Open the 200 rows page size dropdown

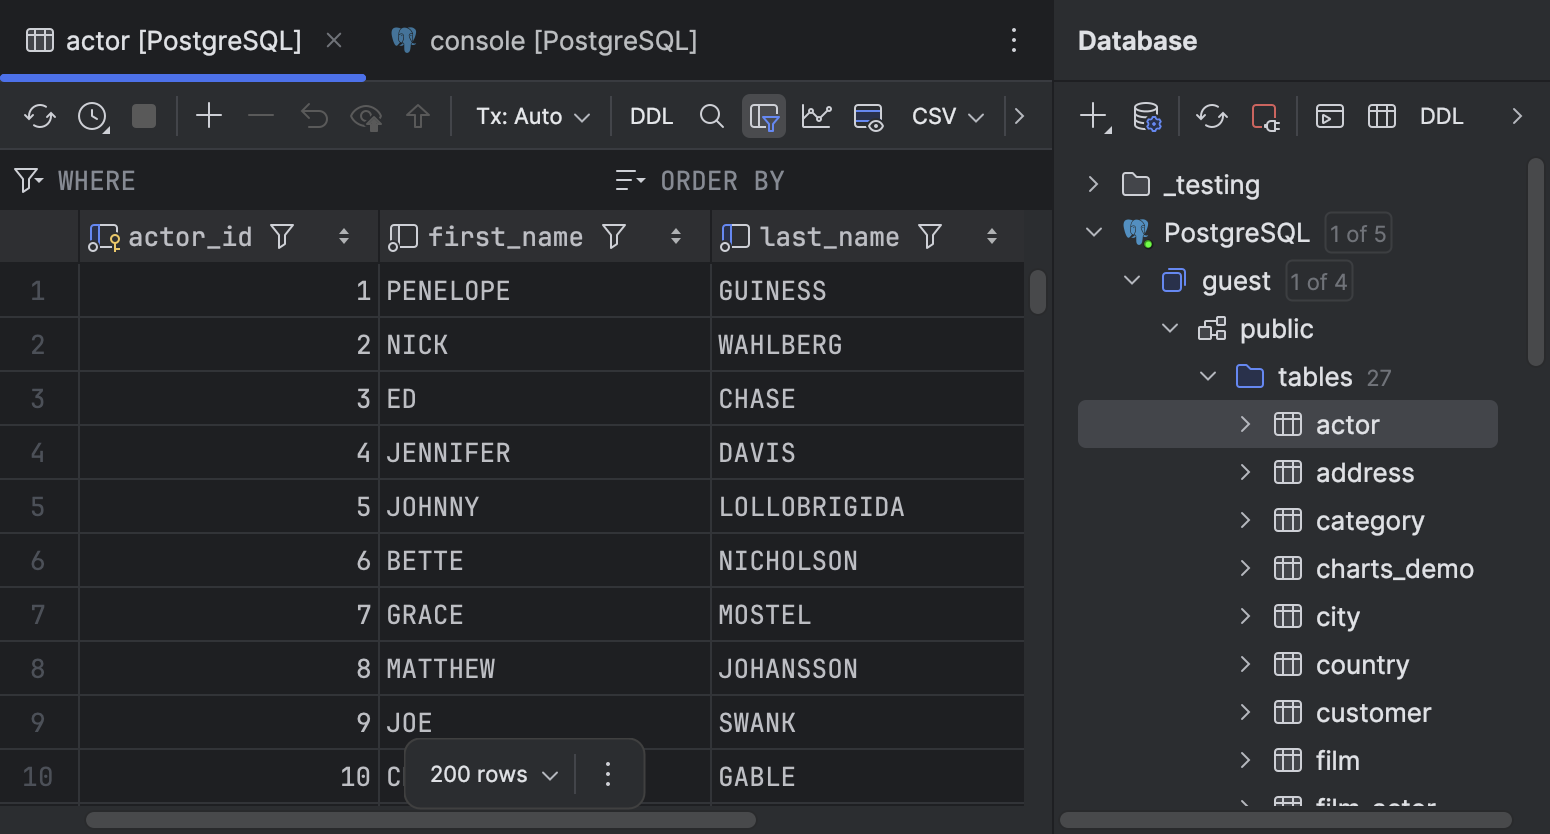(x=489, y=773)
